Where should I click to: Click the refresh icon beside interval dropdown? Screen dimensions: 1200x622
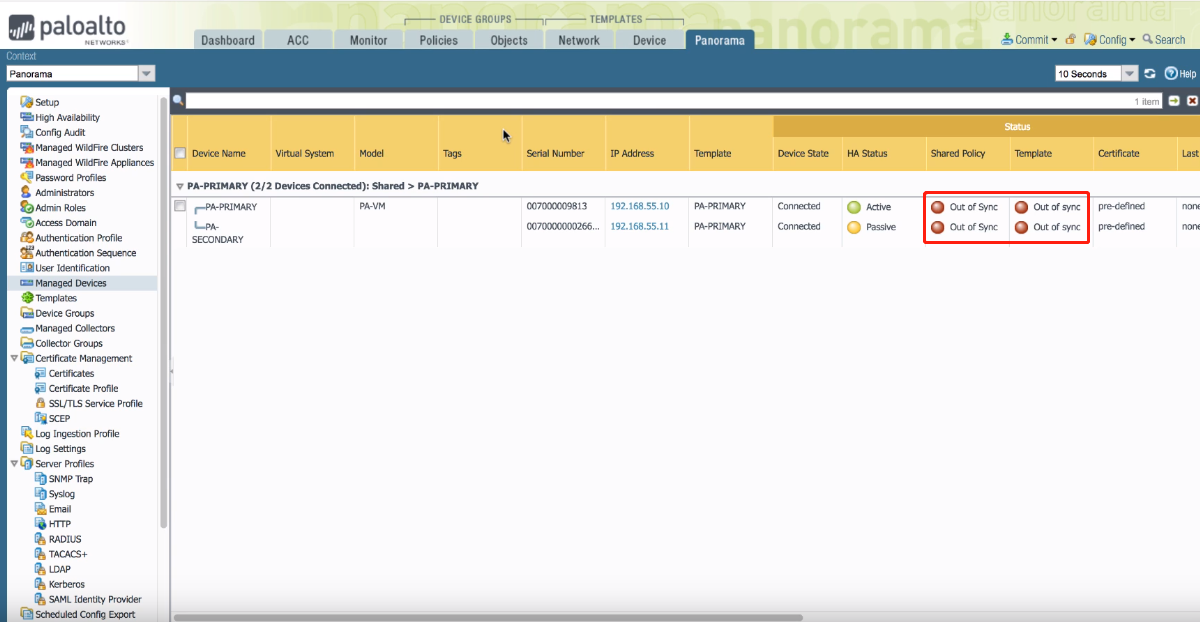pos(1150,74)
